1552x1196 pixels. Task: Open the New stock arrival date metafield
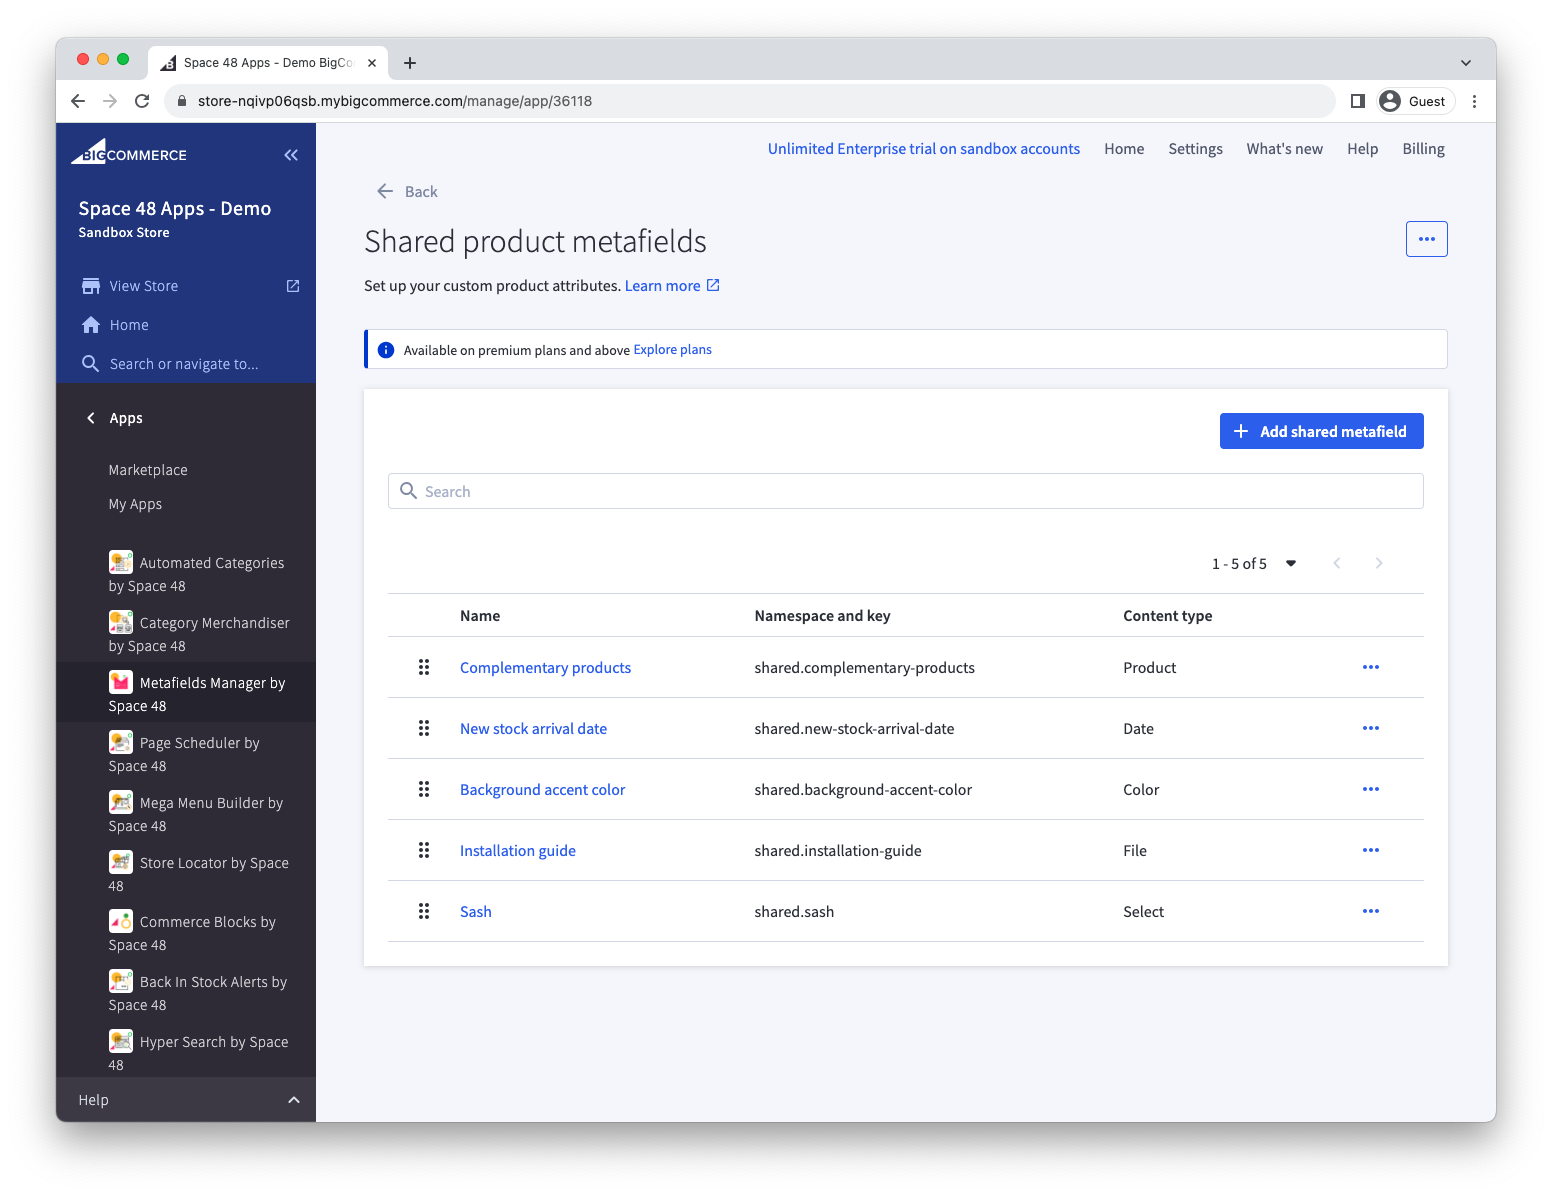[x=533, y=728]
